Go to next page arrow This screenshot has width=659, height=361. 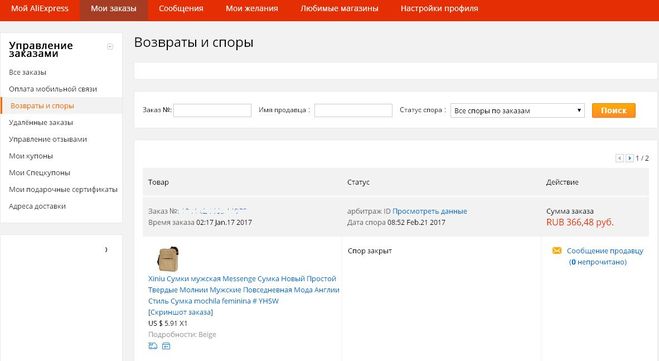pos(630,158)
